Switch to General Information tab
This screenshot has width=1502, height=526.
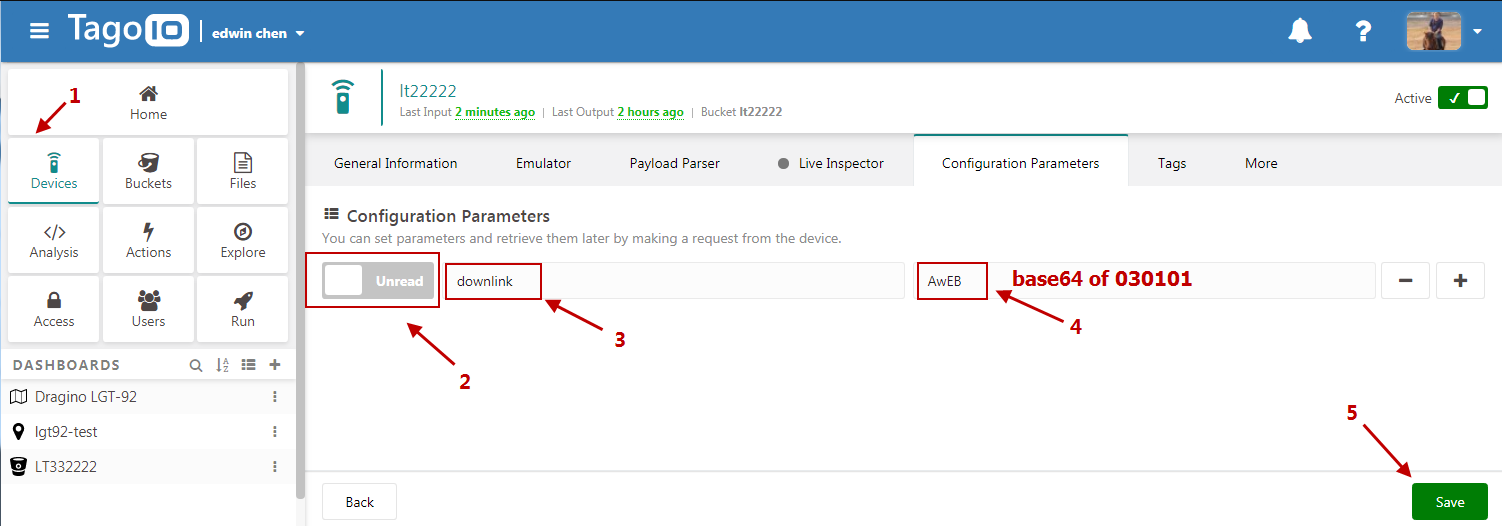[x=396, y=163]
